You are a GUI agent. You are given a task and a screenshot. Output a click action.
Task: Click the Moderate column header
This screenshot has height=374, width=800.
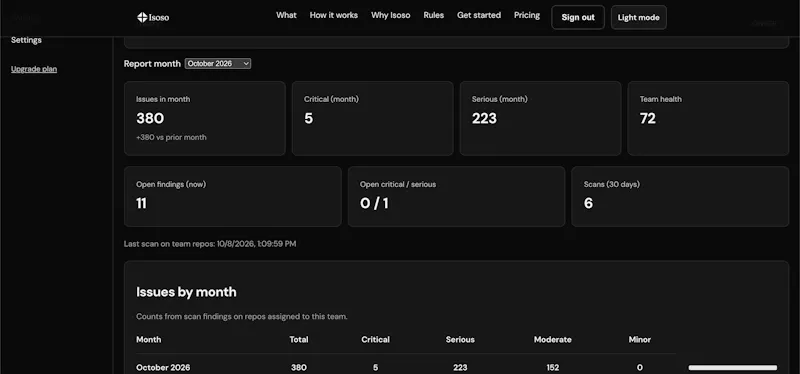click(553, 339)
